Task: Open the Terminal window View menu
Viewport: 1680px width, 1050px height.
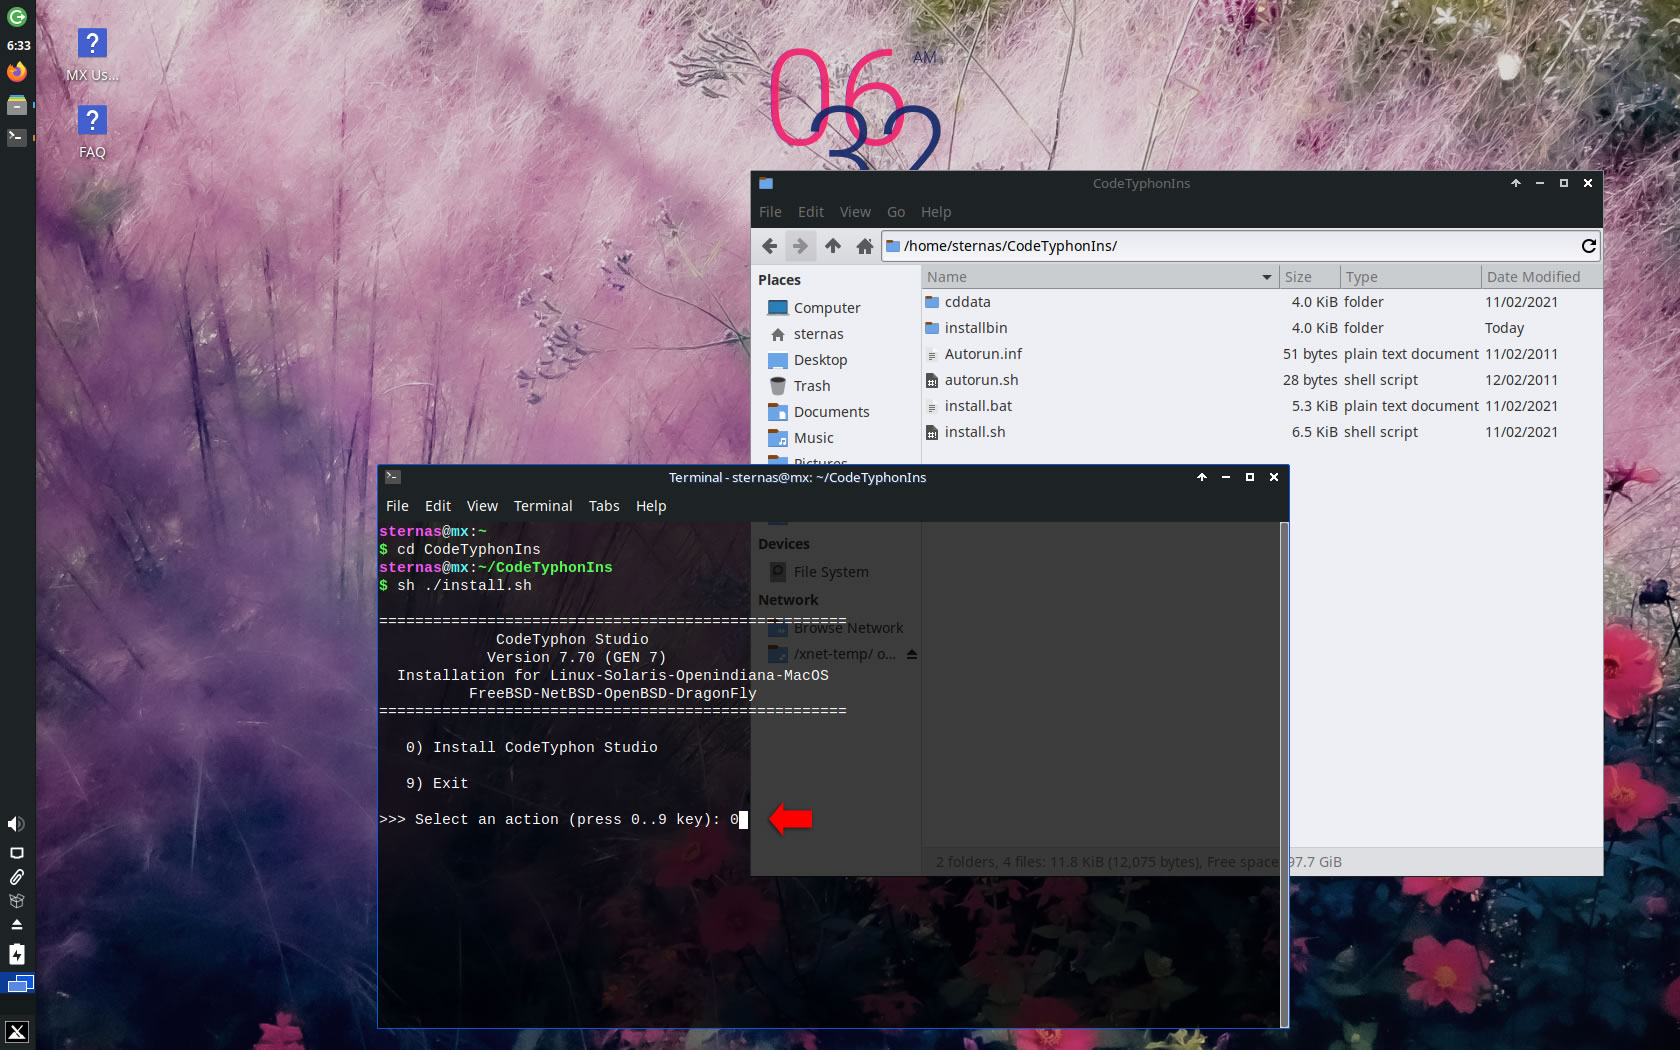Action: click(482, 506)
